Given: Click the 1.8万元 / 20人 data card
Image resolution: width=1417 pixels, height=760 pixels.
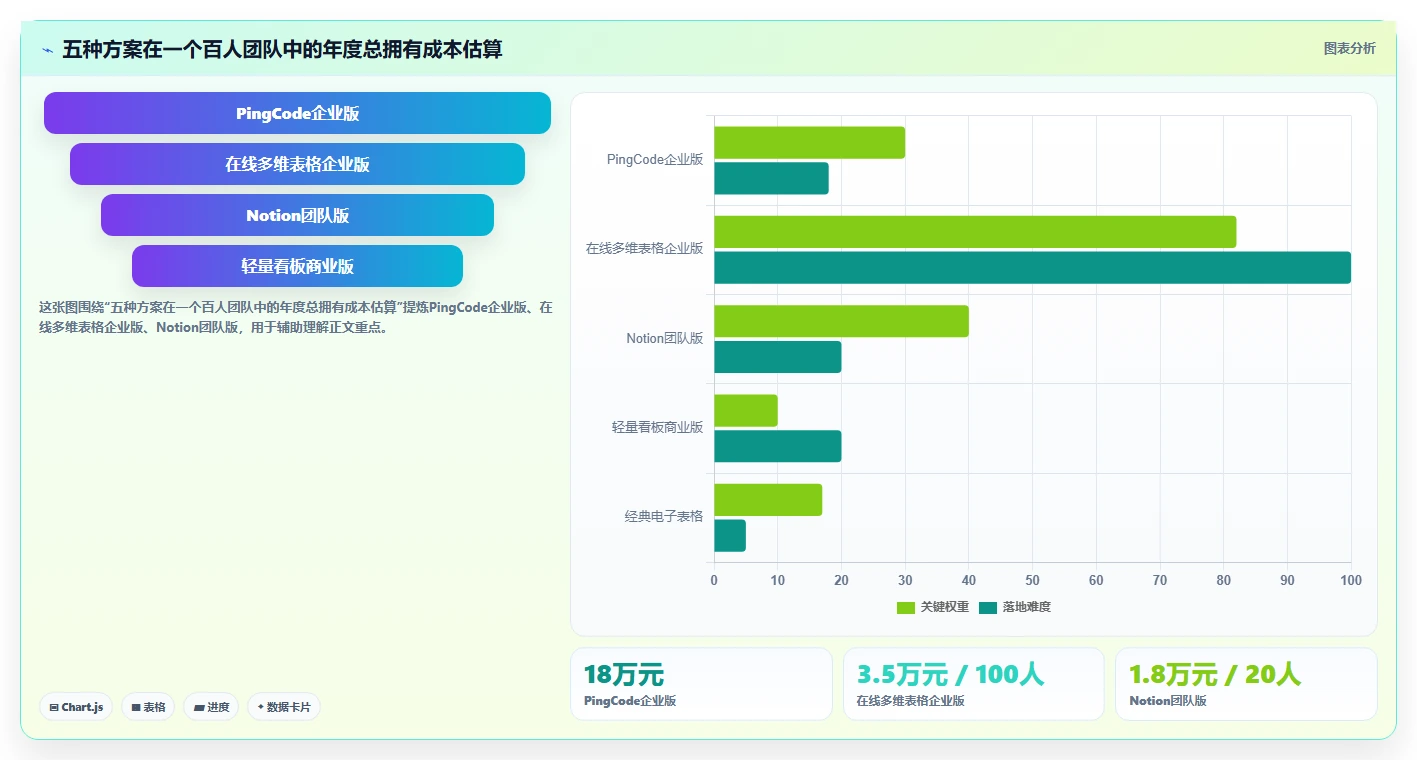Looking at the screenshot, I should [1246, 684].
